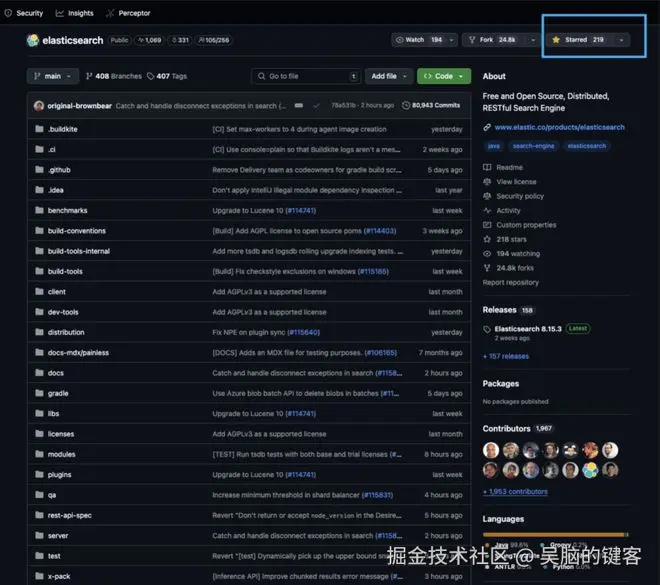Open the Readme link
Viewport: 660px width, 585px height.
click(x=503, y=168)
